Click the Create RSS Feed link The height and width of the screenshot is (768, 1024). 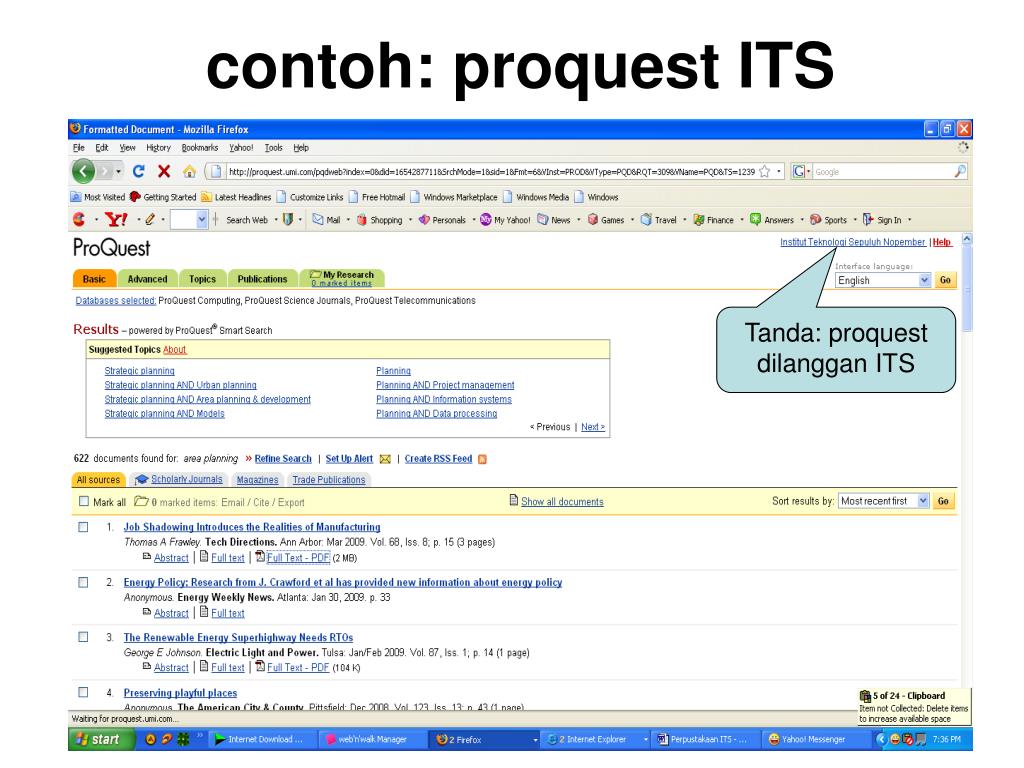click(x=438, y=459)
